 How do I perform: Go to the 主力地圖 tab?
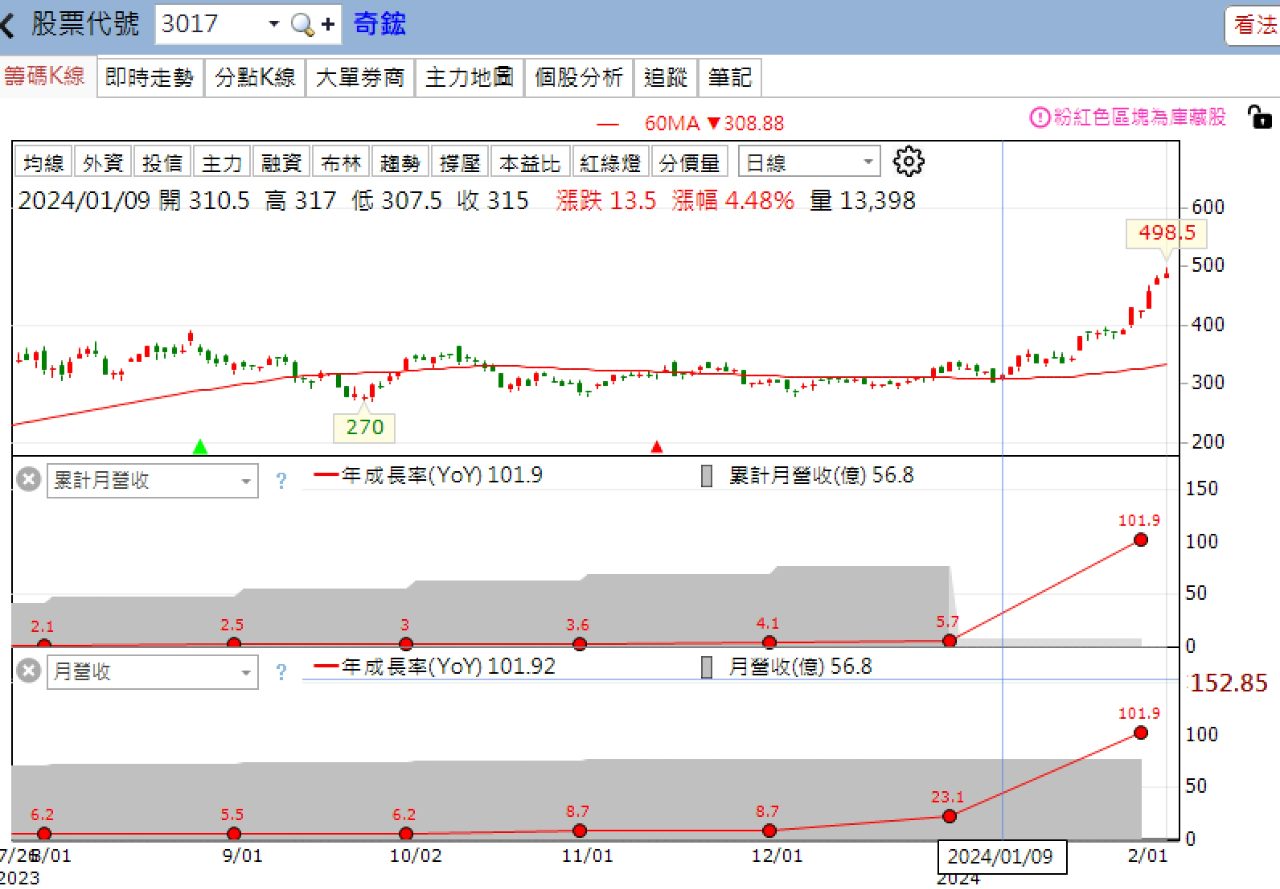pyautogui.click(x=469, y=77)
